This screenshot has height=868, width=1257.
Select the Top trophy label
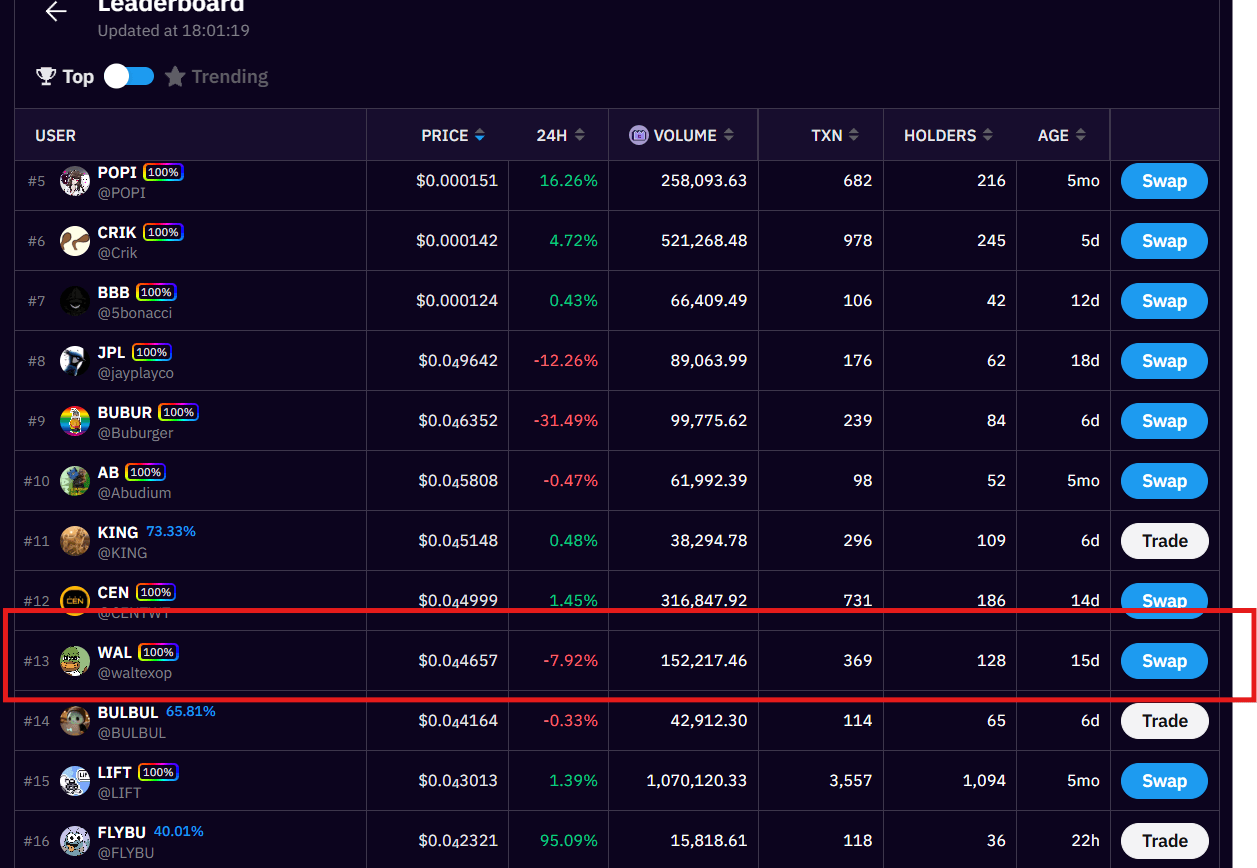click(x=65, y=77)
